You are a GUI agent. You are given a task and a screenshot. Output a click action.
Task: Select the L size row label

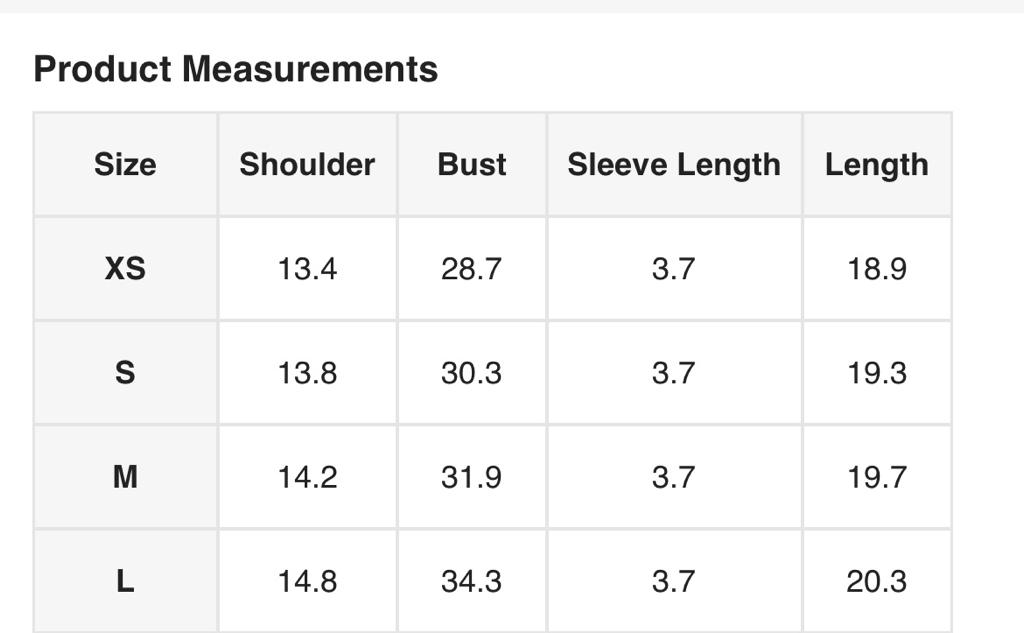pos(125,581)
